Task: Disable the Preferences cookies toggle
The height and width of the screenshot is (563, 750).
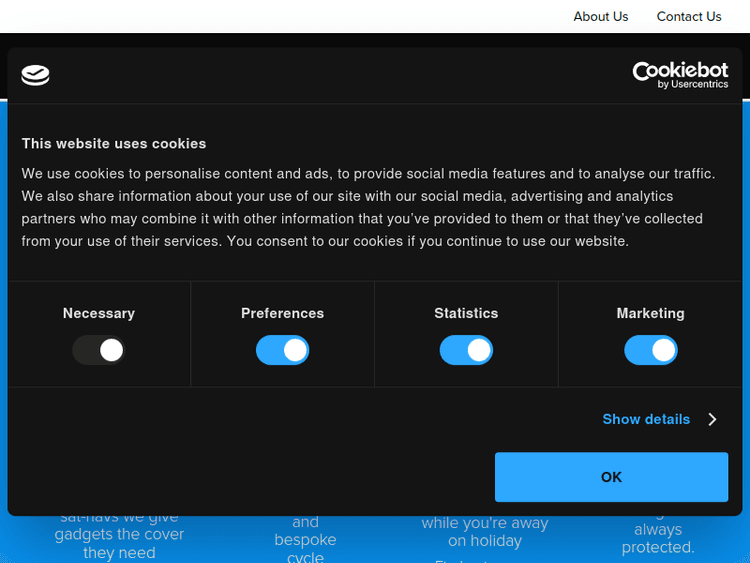Action: [282, 350]
